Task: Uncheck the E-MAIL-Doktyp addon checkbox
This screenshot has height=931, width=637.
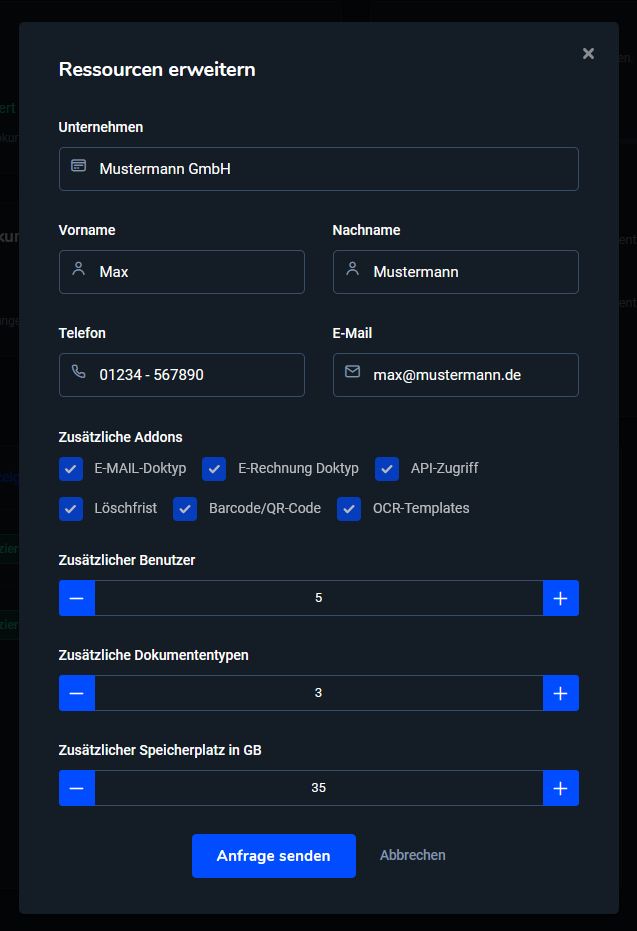Action: [x=71, y=468]
